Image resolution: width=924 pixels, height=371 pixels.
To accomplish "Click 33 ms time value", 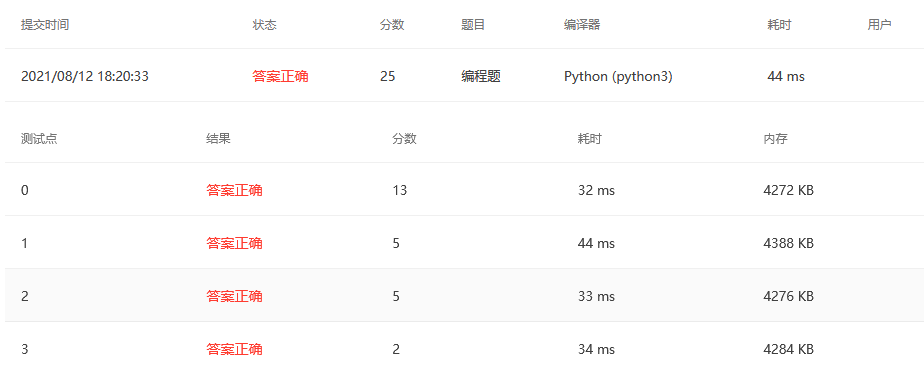I will click(x=596, y=296).
